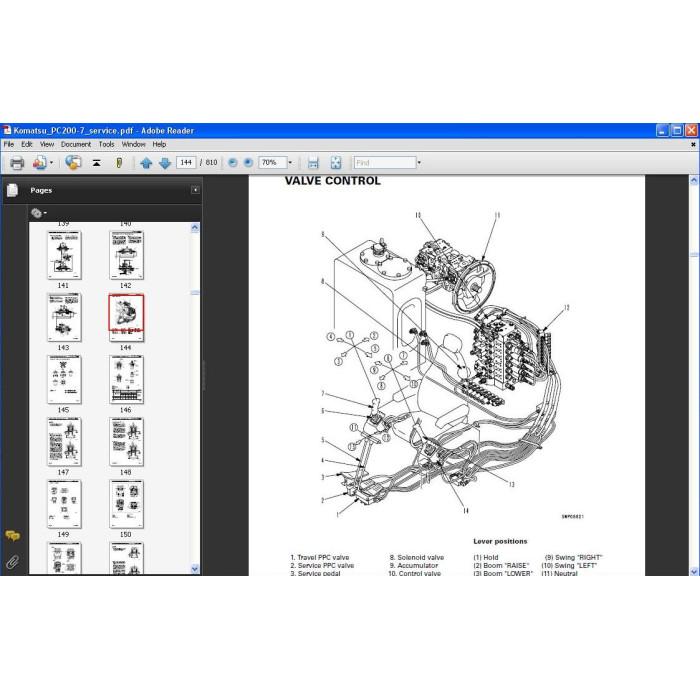Click the highlighter pen icon
The width and height of the screenshot is (700, 700).
[119, 163]
